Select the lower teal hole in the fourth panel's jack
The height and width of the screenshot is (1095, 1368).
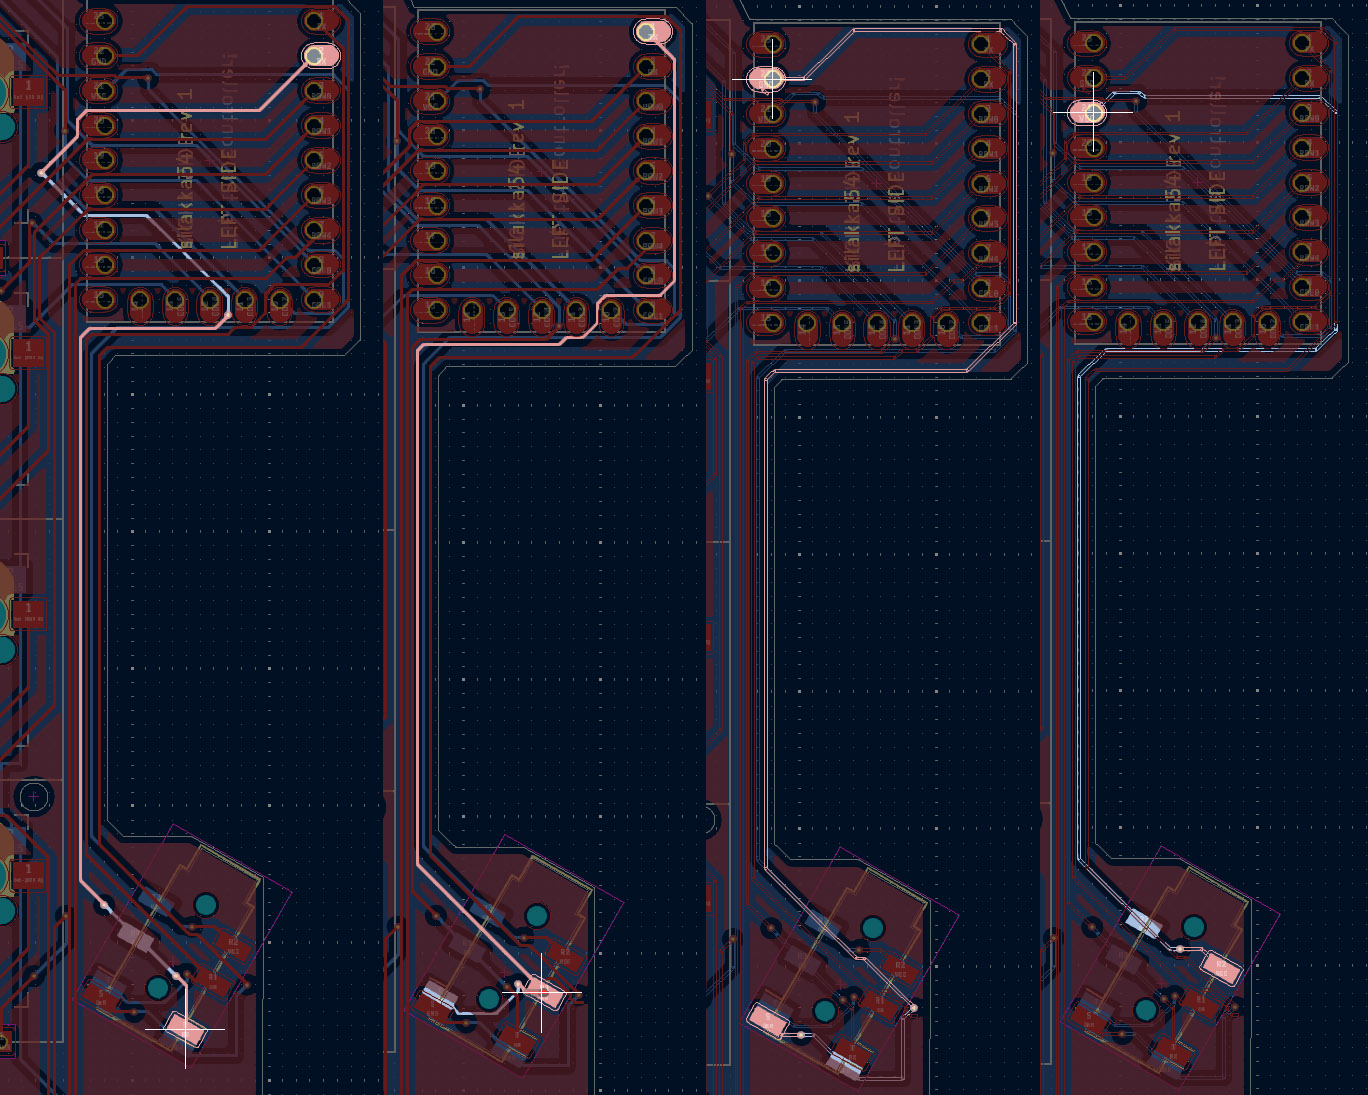1145,1010
